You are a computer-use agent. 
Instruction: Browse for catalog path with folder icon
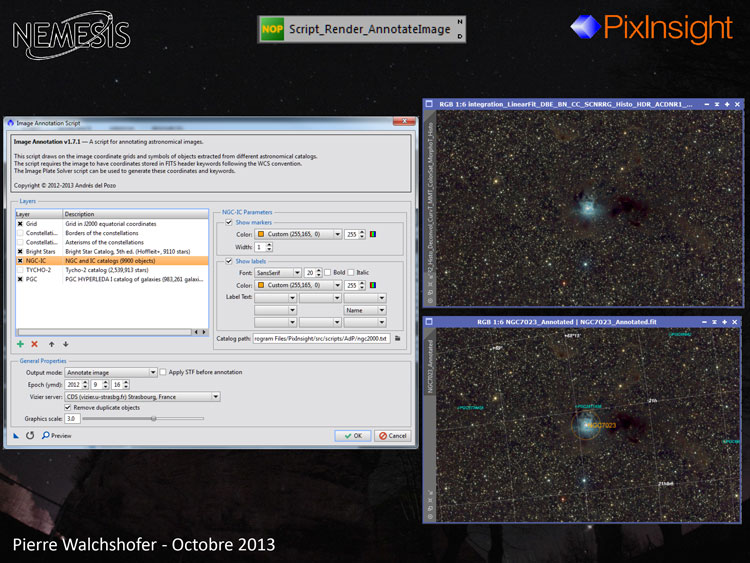397,338
